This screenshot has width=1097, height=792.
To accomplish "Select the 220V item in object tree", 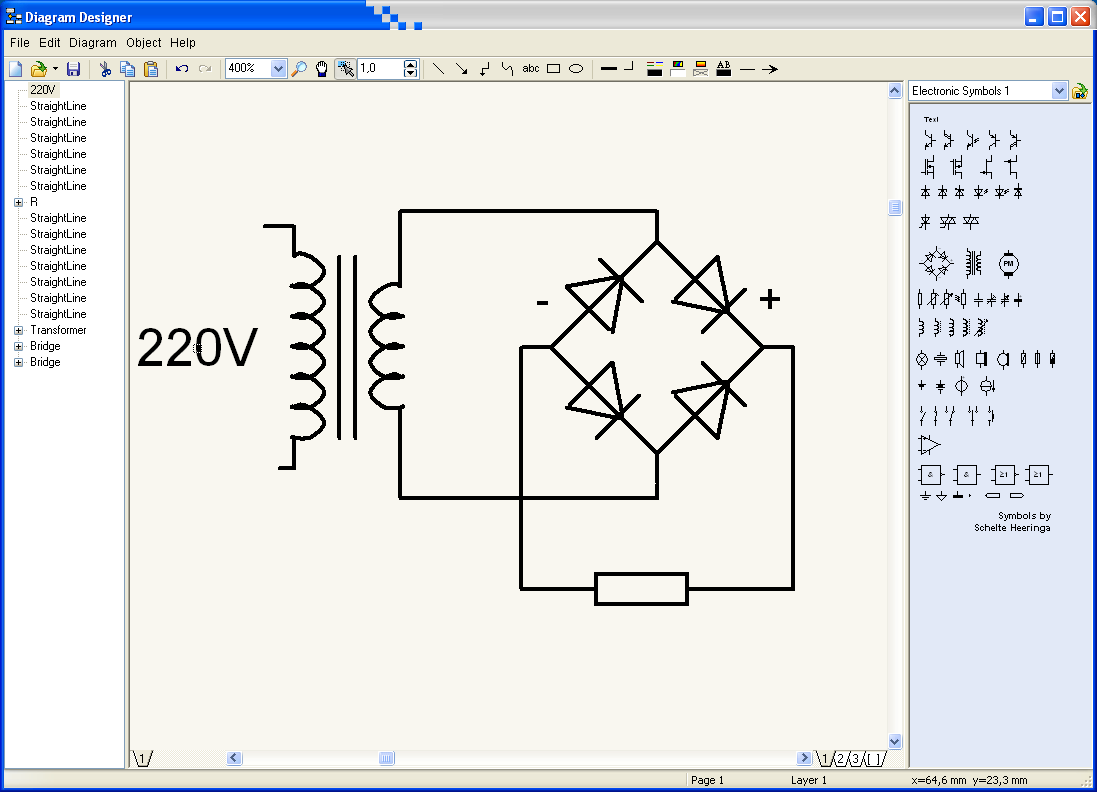I will click(42, 90).
